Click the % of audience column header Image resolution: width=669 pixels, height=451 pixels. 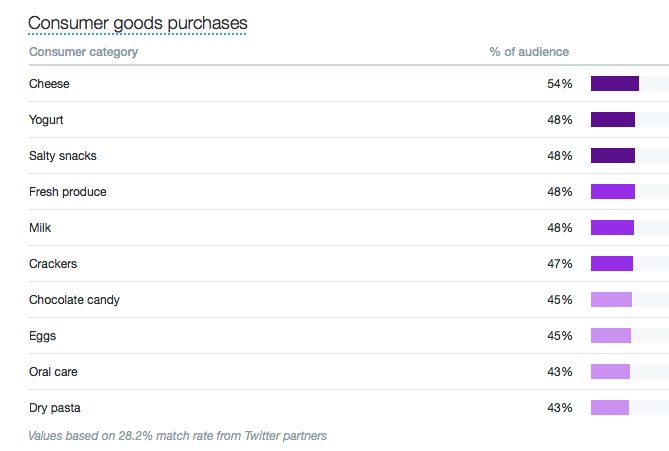(529, 52)
